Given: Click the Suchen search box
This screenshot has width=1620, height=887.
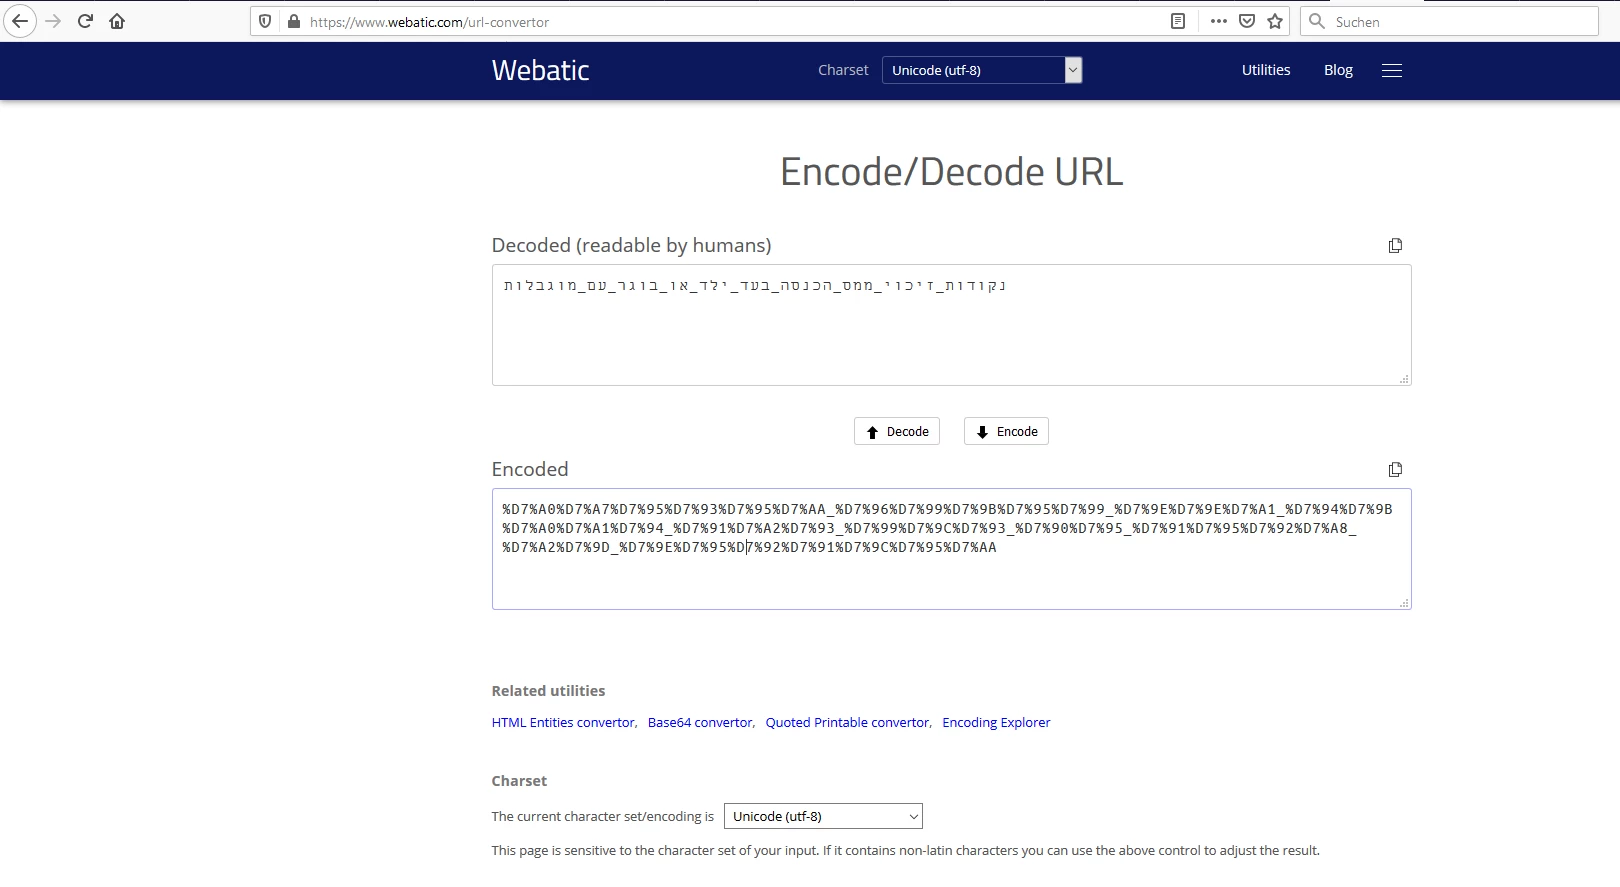Looking at the screenshot, I should (1449, 21).
